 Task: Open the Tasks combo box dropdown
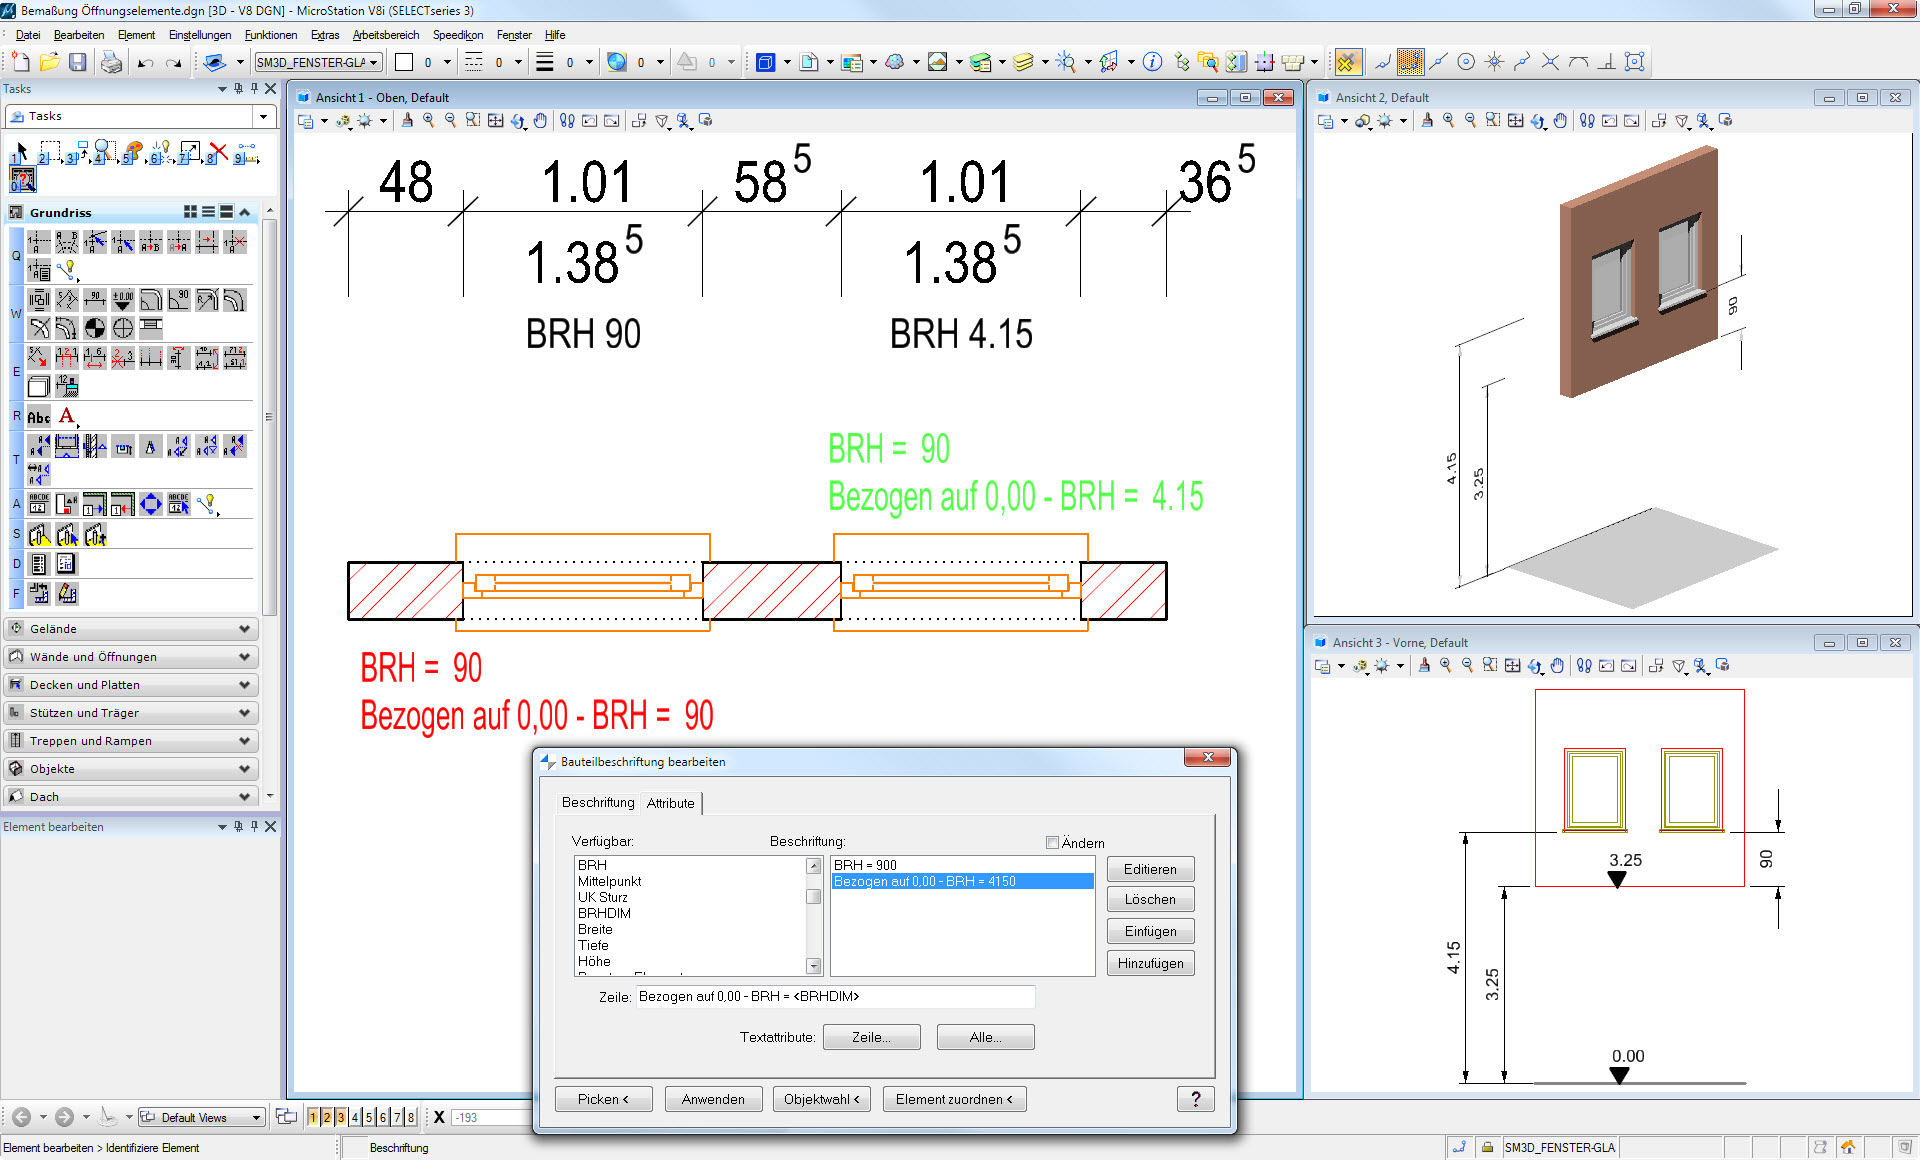pos(263,117)
